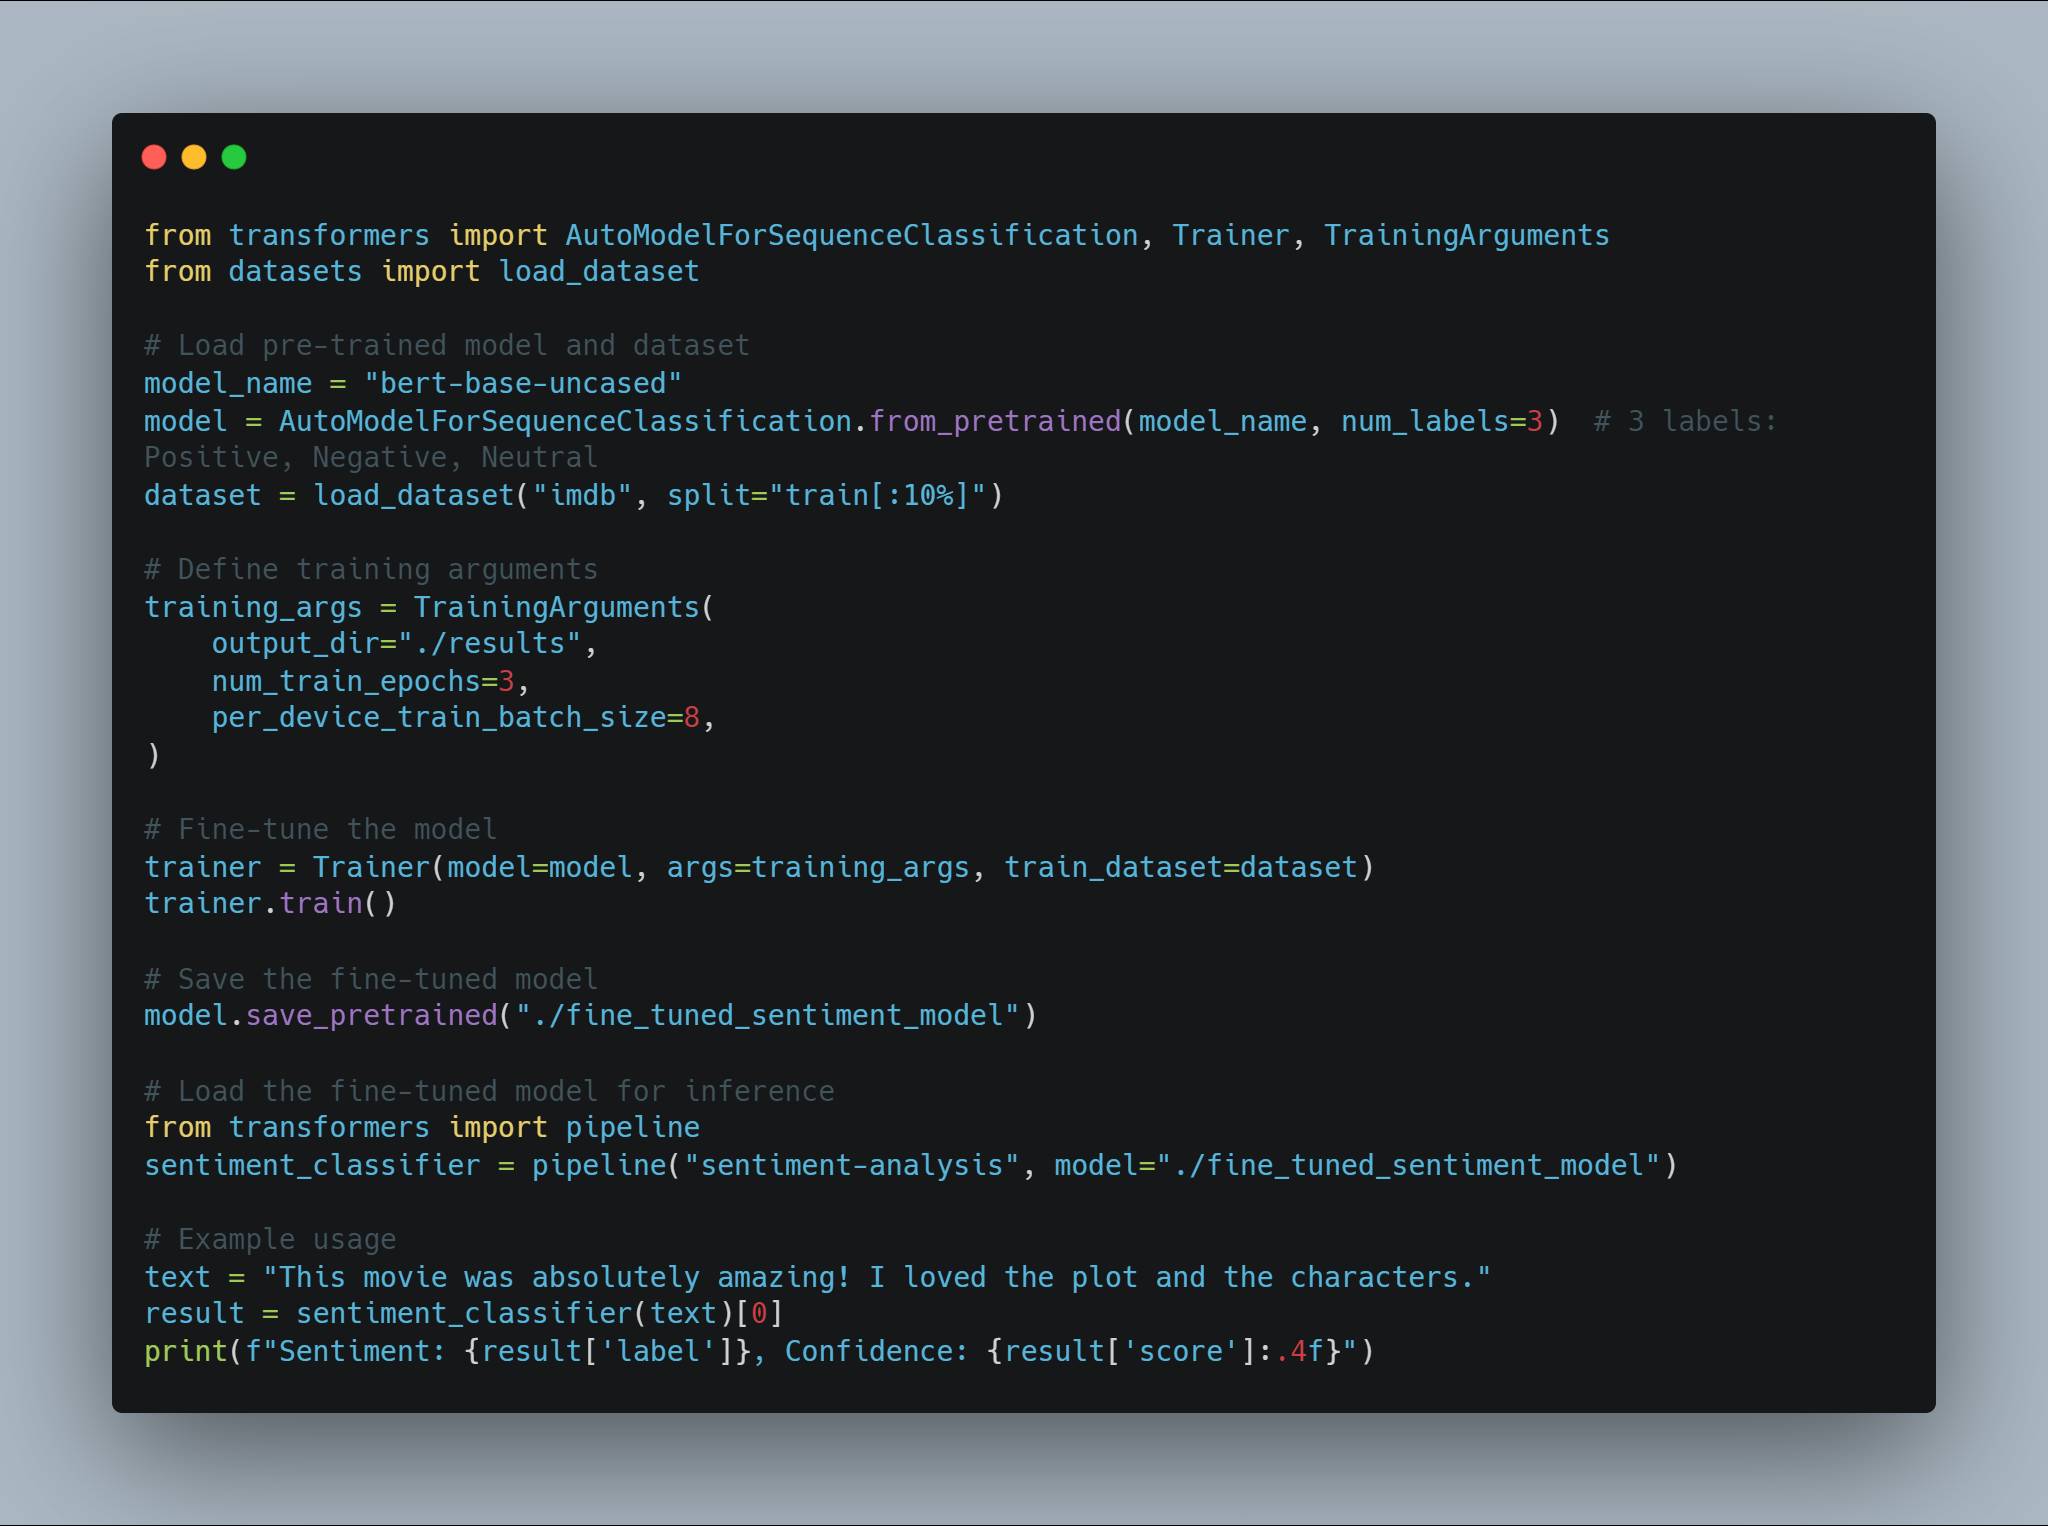
Task: Click "result['score']" in the print statement
Action: 1130,1352
